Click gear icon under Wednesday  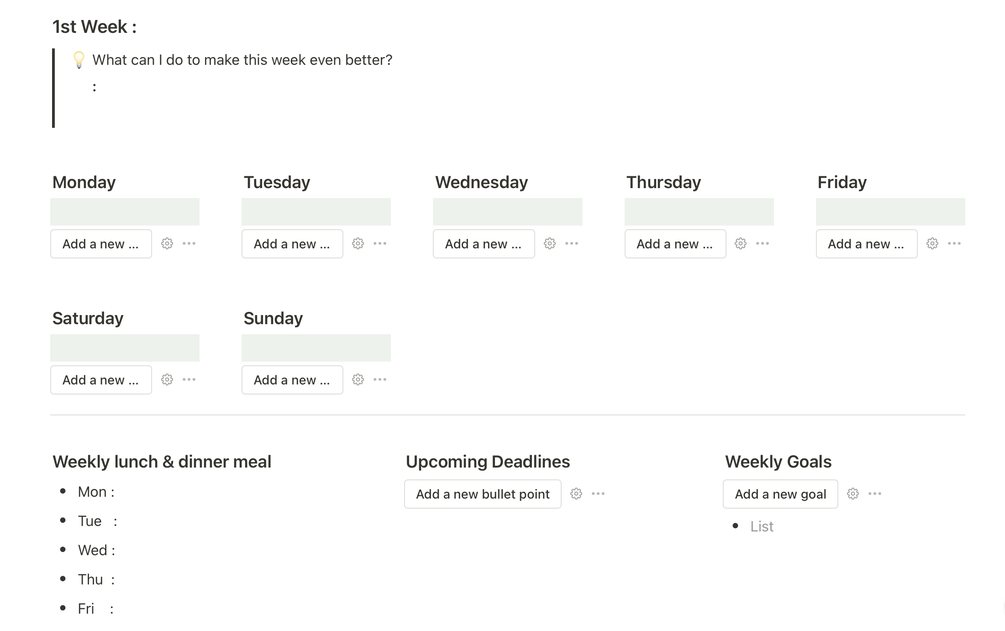coord(550,244)
